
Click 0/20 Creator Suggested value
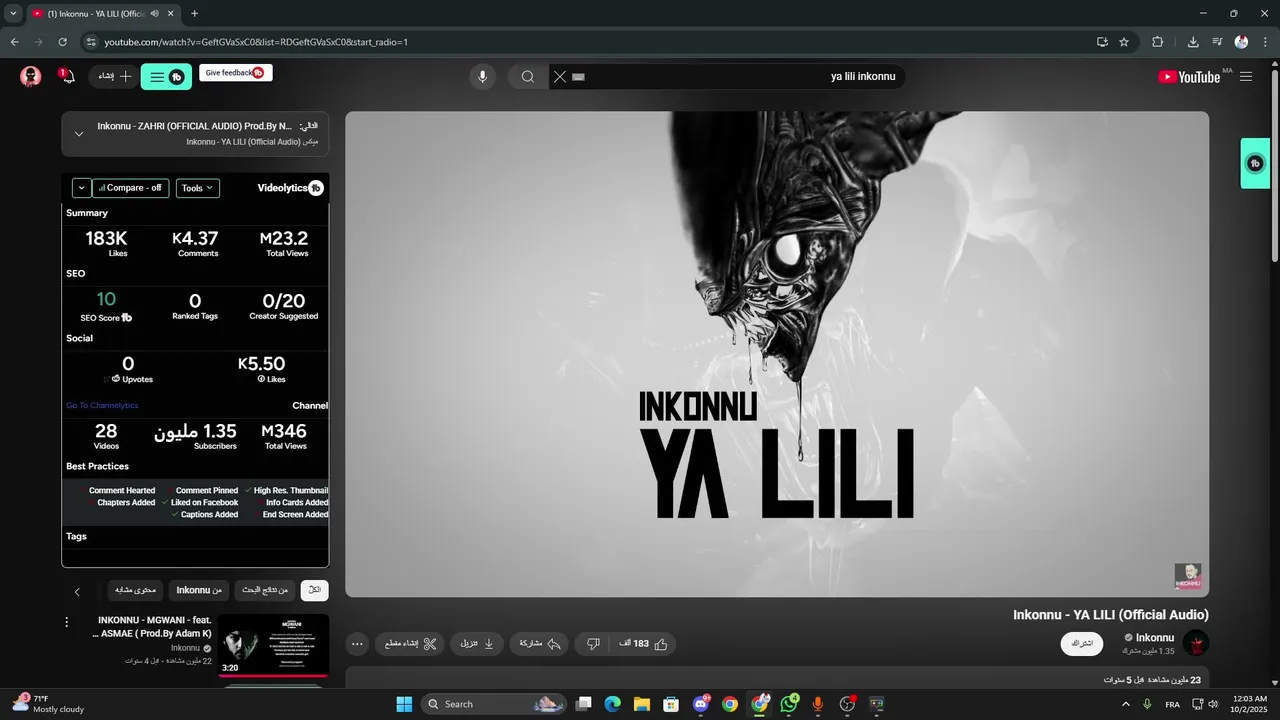284,301
